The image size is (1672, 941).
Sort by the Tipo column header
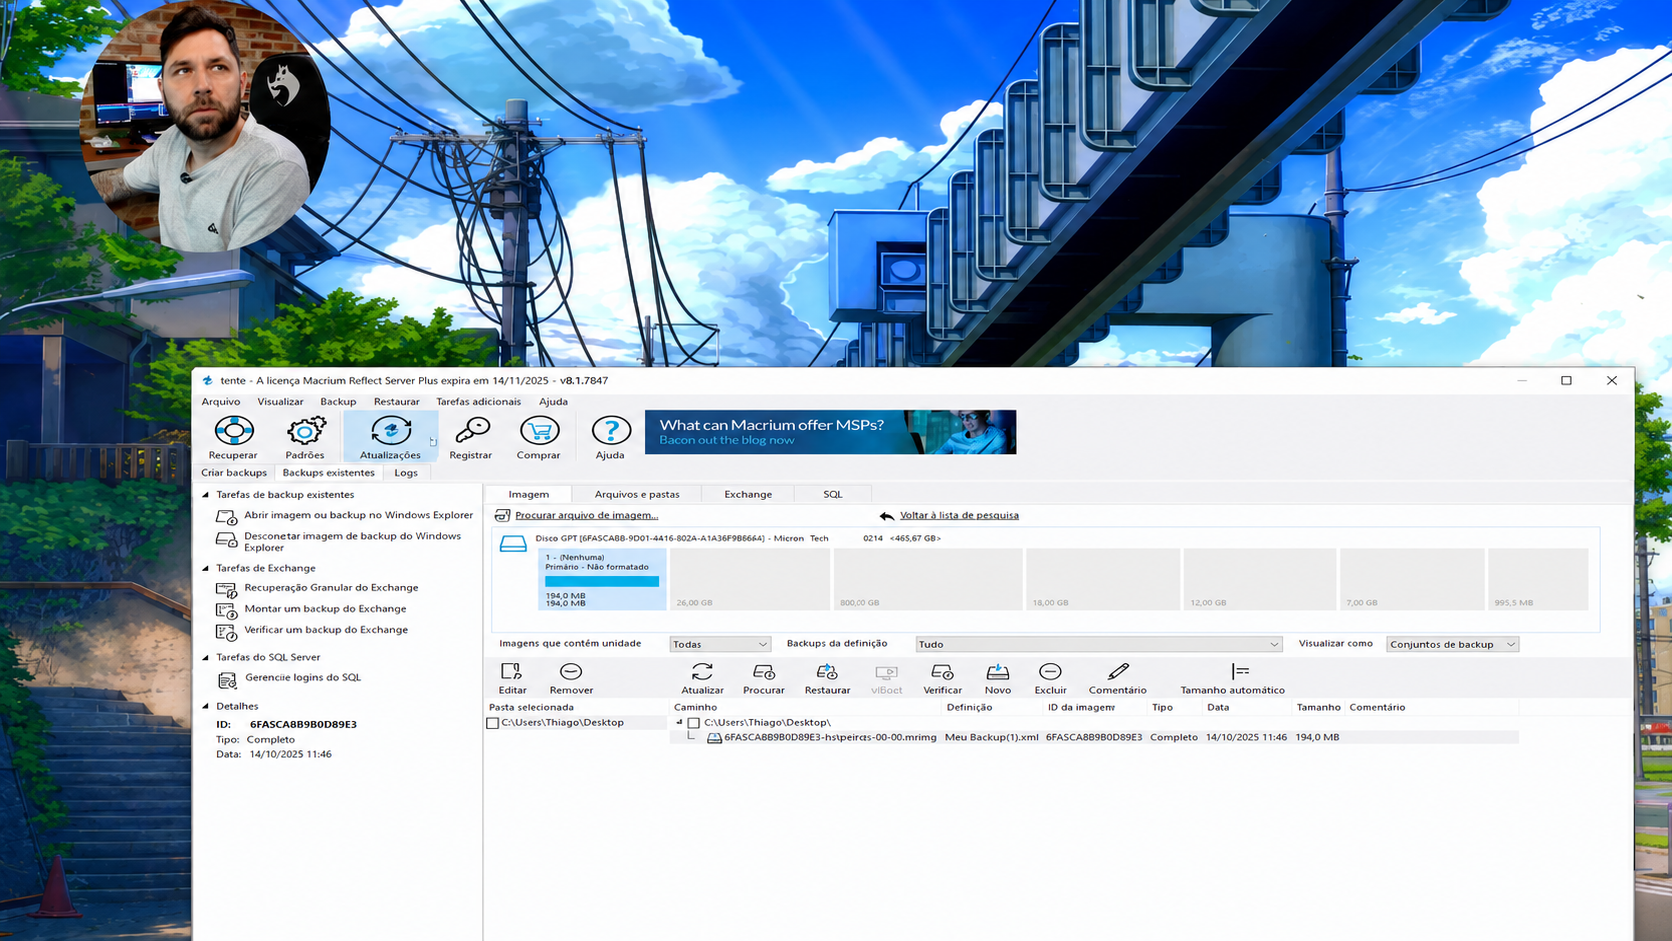tap(1173, 707)
